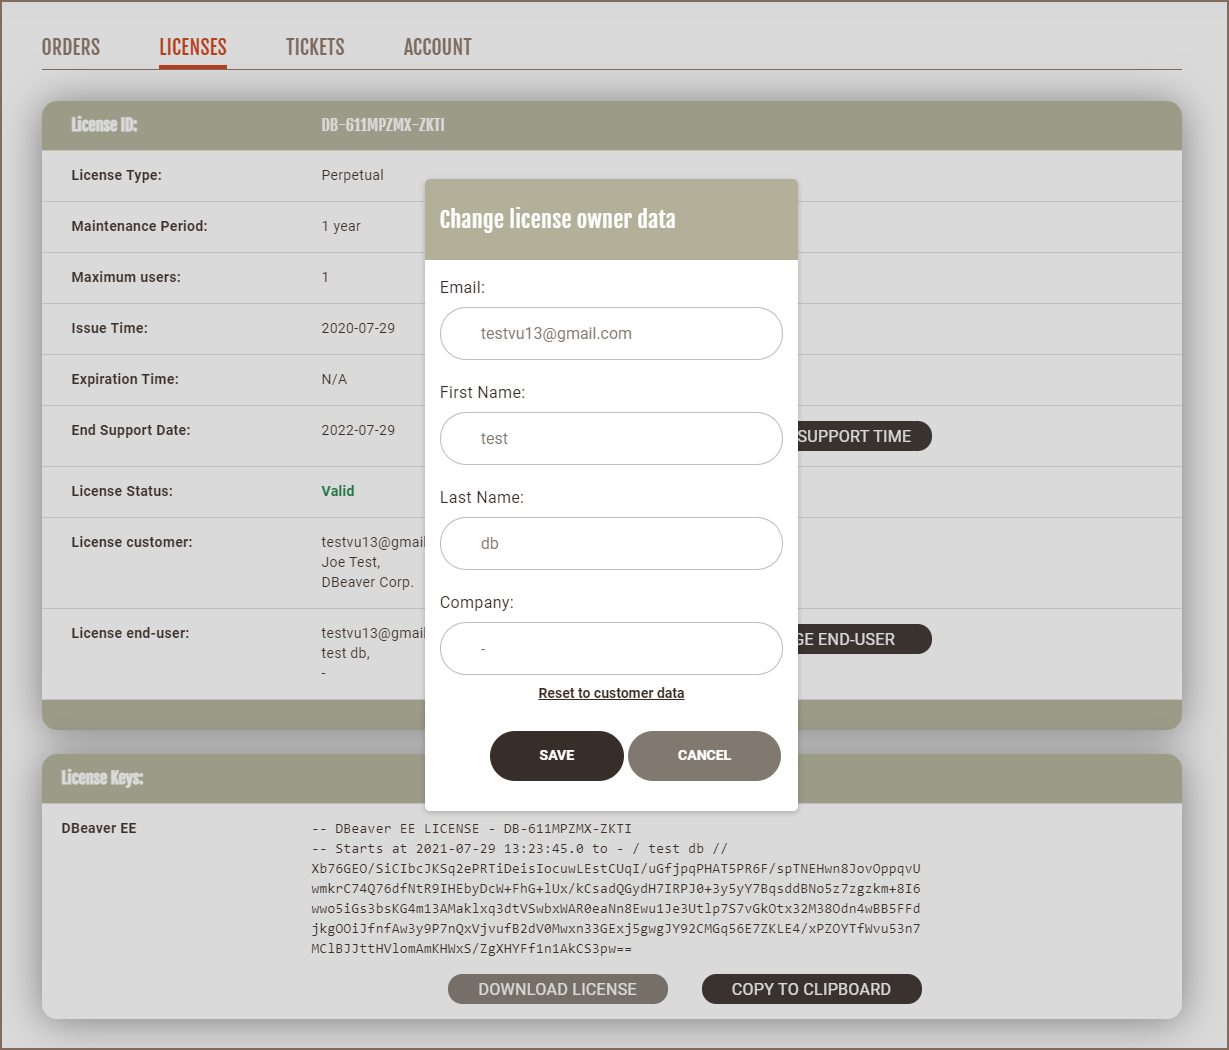The width and height of the screenshot is (1229, 1050).
Task: Click the License ID value DB-611MPZMX-ZKTI
Action: coord(383,125)
